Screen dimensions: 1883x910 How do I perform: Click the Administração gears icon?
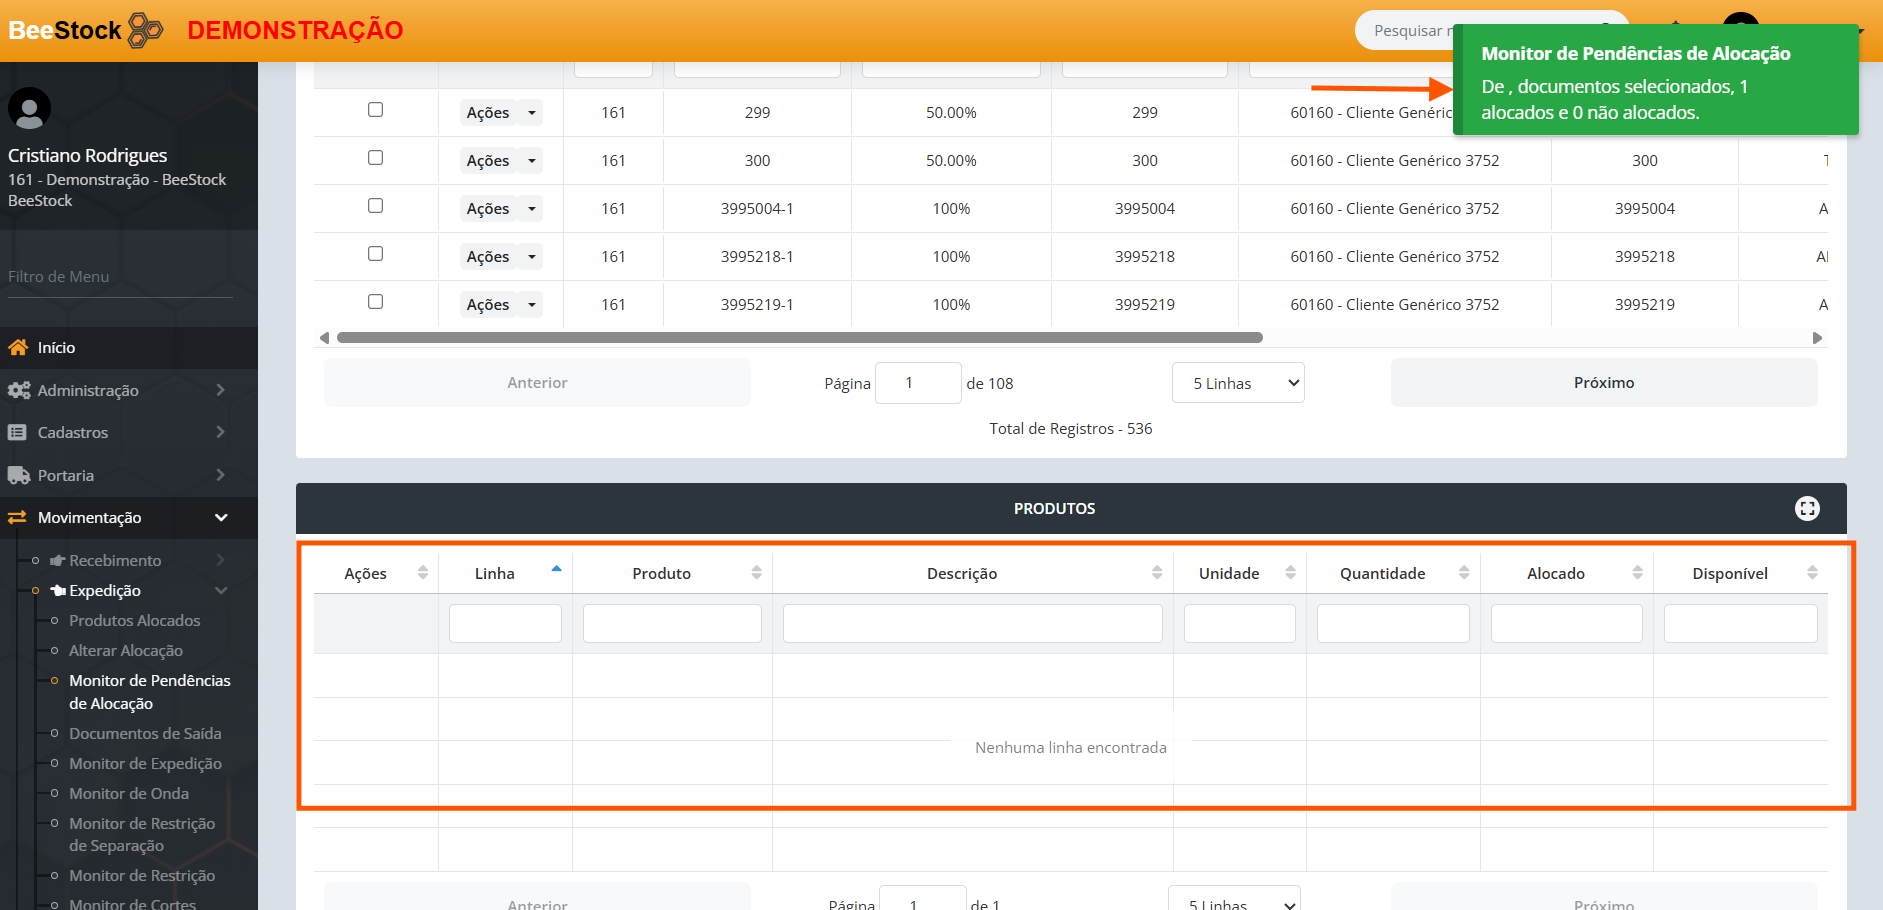point(18,390)
